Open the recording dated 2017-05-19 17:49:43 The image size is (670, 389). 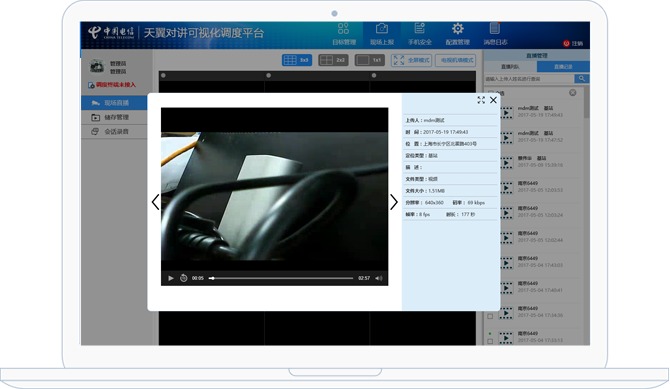coord(541,112)
